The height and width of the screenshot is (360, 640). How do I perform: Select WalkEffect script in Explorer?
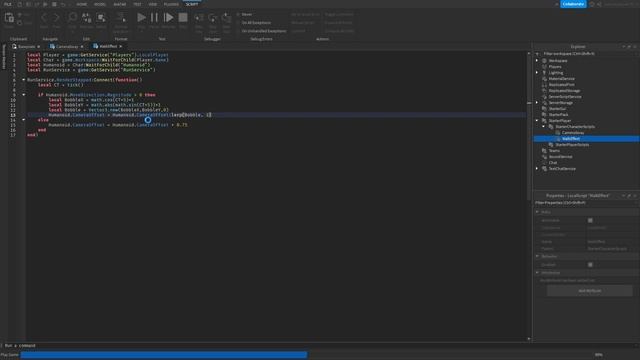(x=571, y=139)
